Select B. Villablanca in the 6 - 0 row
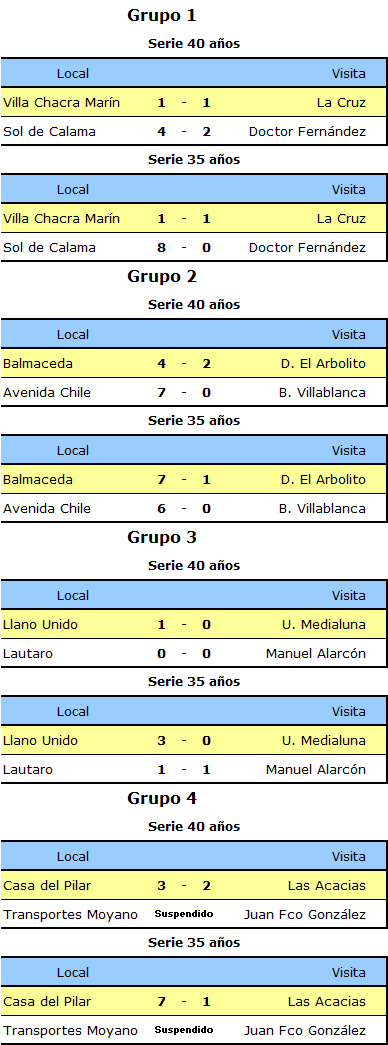 322,509
